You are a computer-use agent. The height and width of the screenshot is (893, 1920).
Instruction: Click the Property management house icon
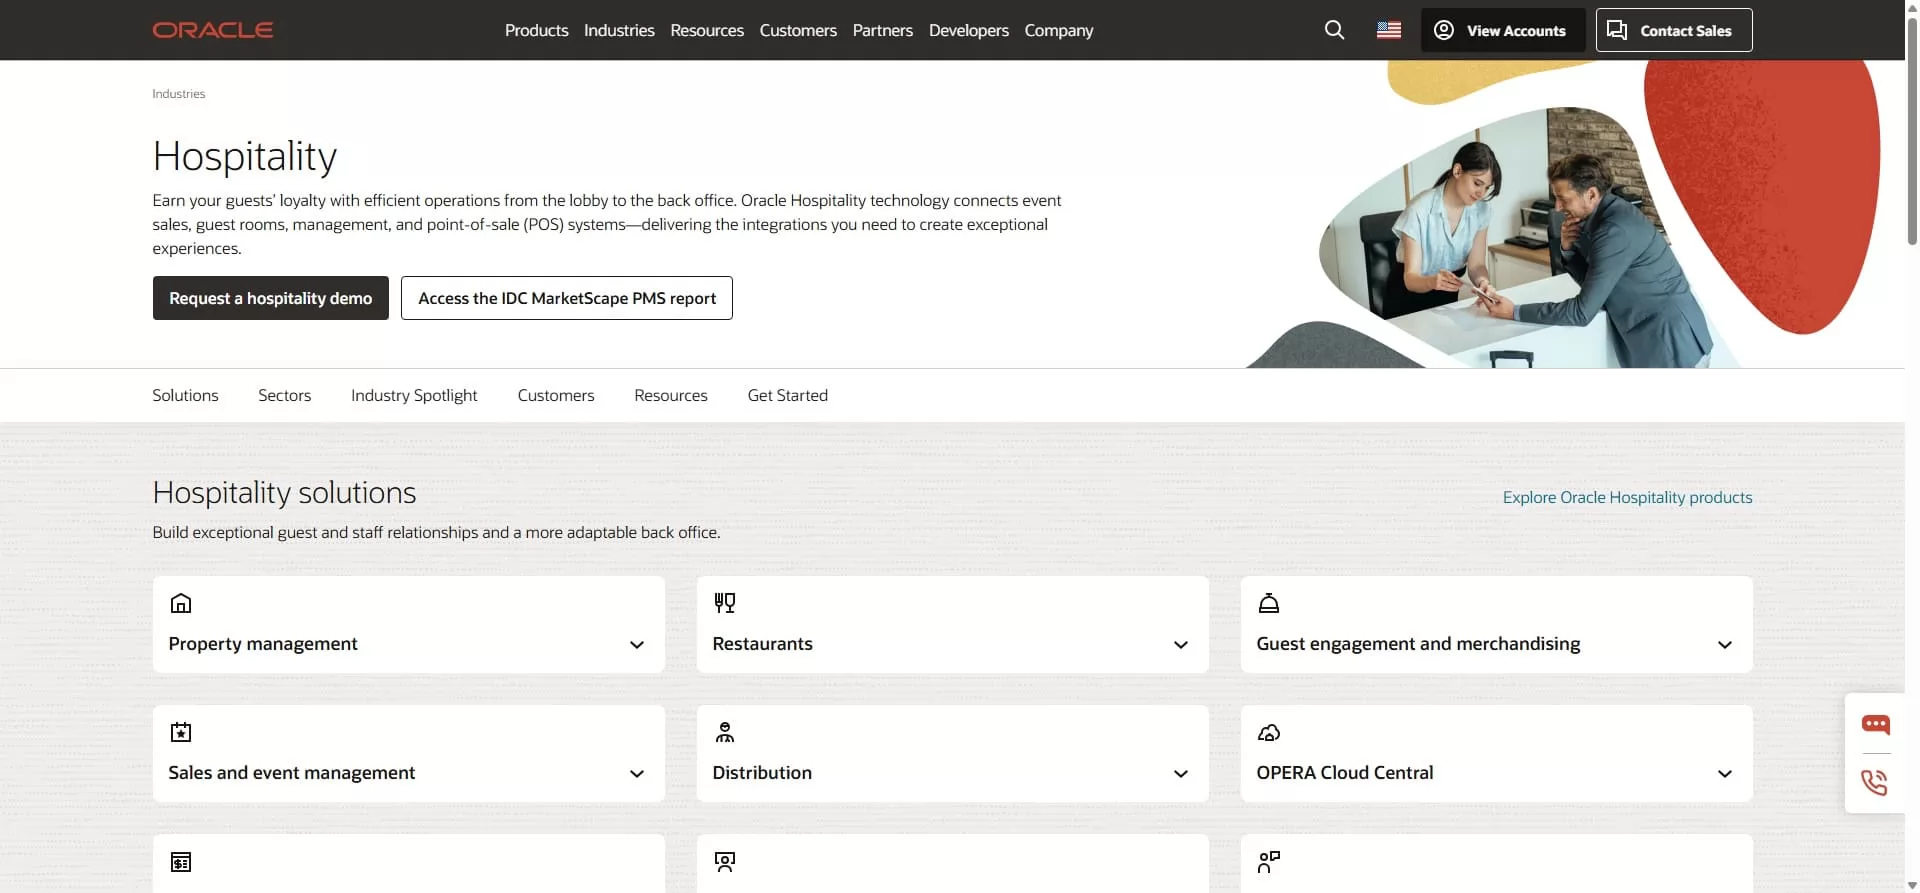pyautogui.click(x=181, y=603)
